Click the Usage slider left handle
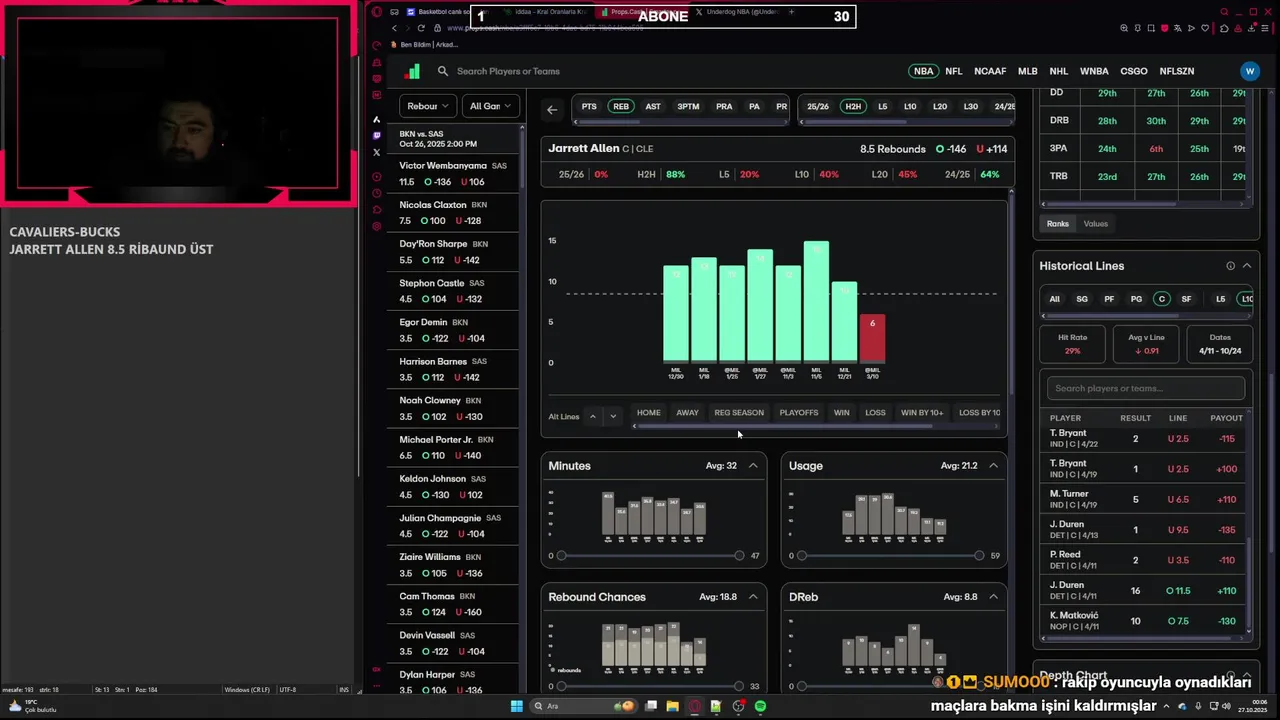This screenshot has width=1280, height=720. click(x=801, y=555)
